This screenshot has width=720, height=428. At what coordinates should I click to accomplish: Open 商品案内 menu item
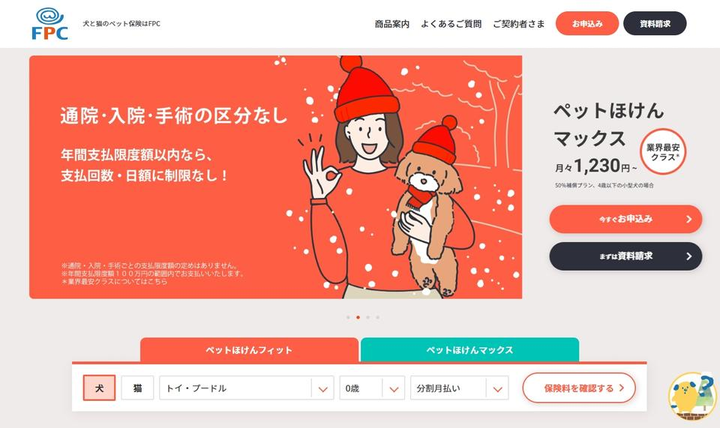tap(392, 24)
